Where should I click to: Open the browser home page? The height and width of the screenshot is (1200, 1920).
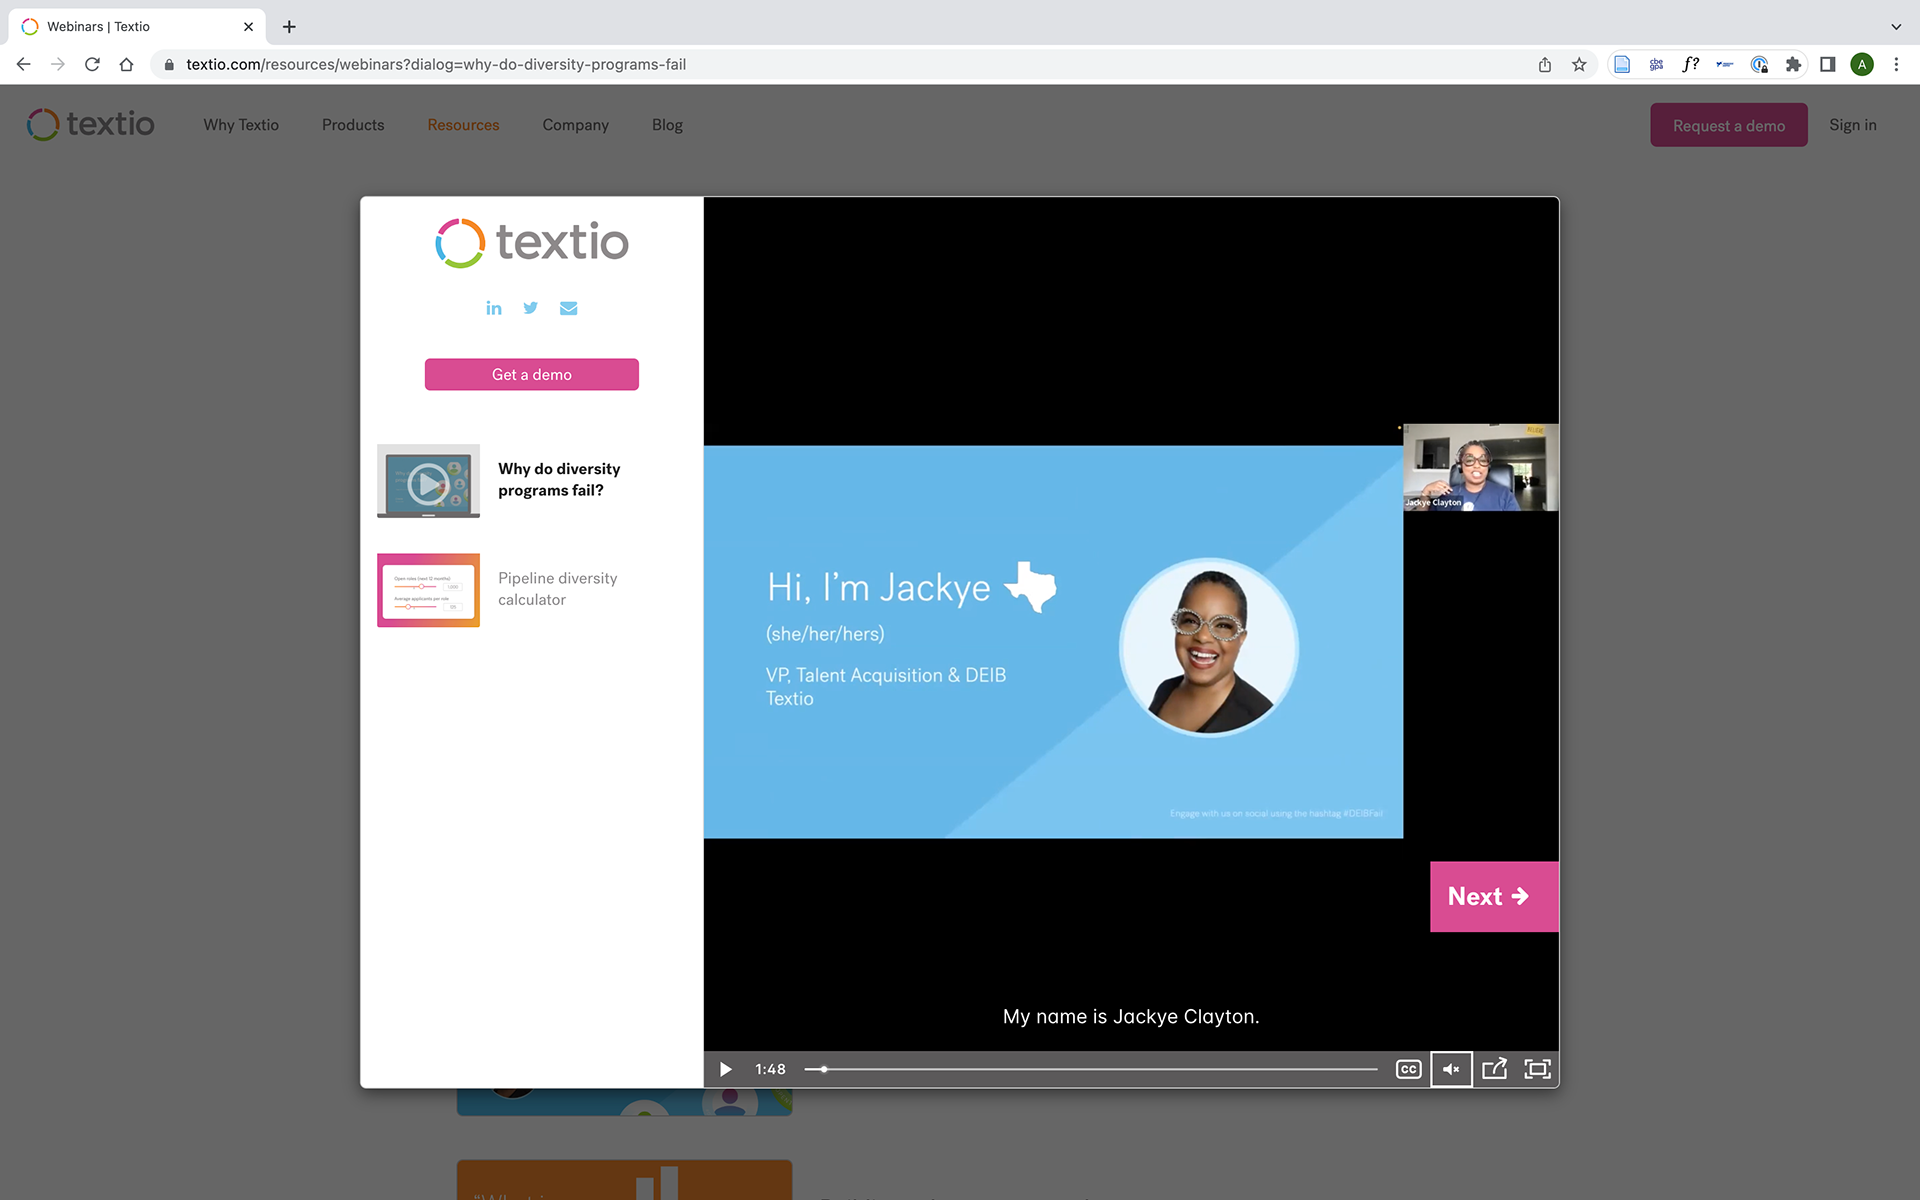pos(126,64)
